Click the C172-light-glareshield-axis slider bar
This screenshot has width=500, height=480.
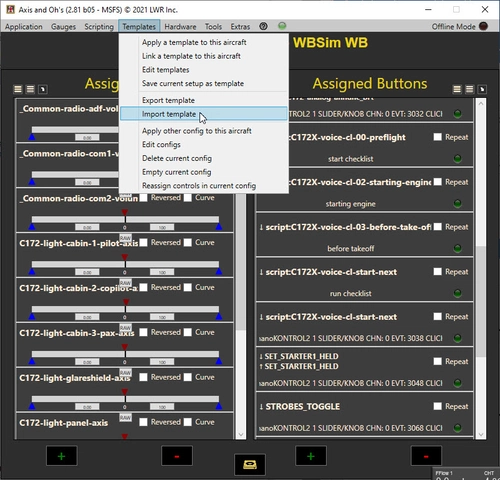point(125,399)
